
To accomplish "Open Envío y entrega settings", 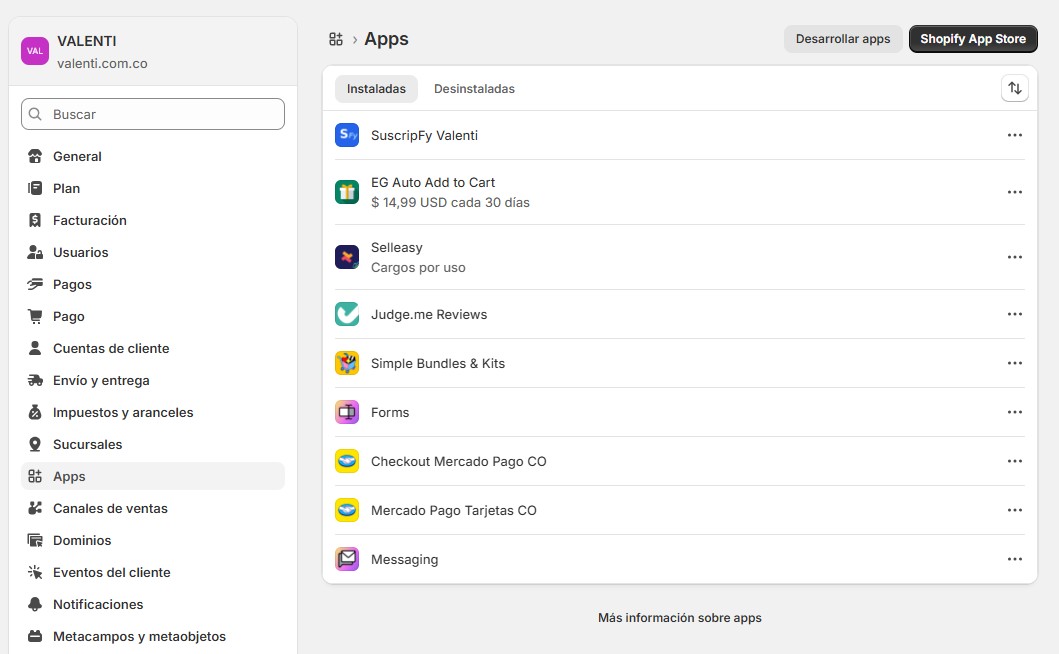I will click(x=153, y=380).
